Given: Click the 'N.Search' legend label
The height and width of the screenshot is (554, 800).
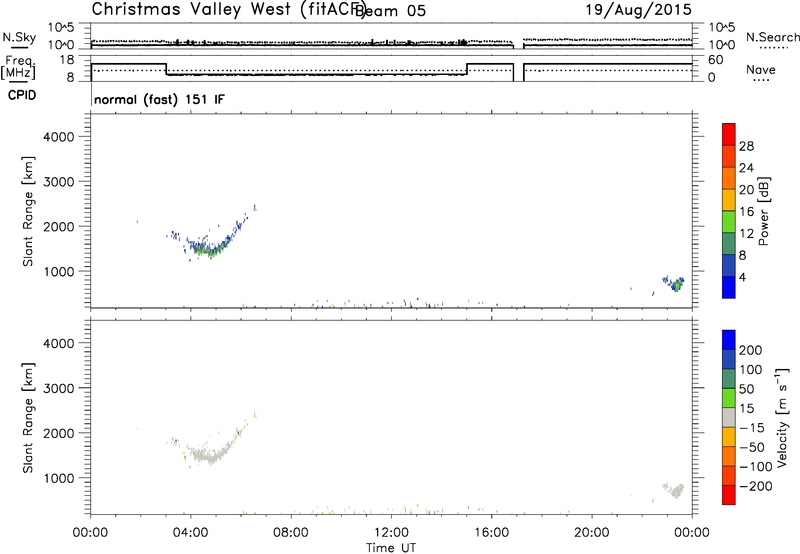Looking at the screenshot, I should (772, 37).
